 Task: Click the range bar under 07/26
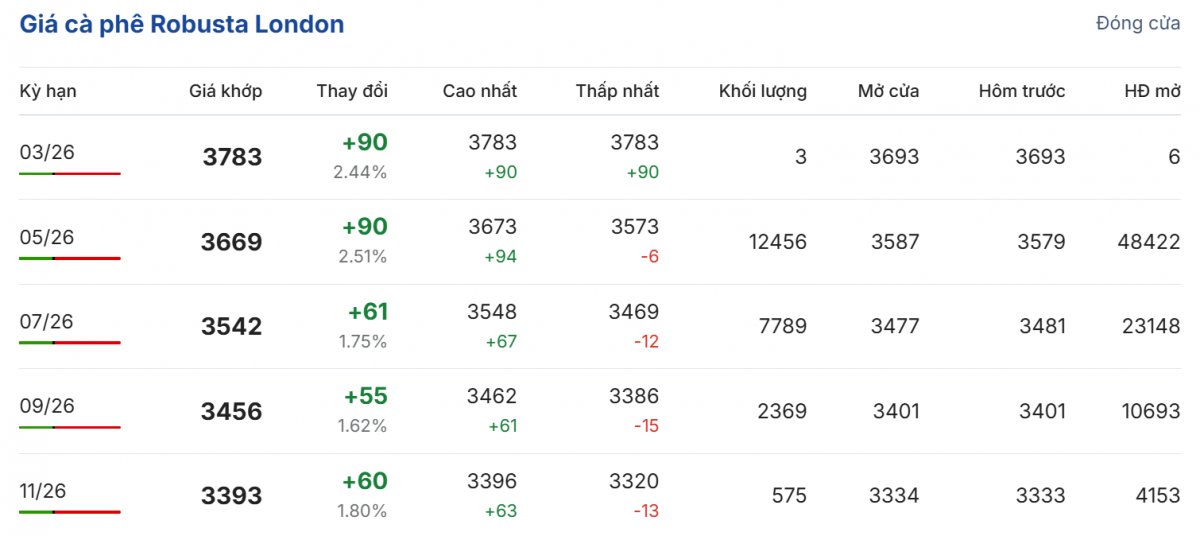coord(70,343)
